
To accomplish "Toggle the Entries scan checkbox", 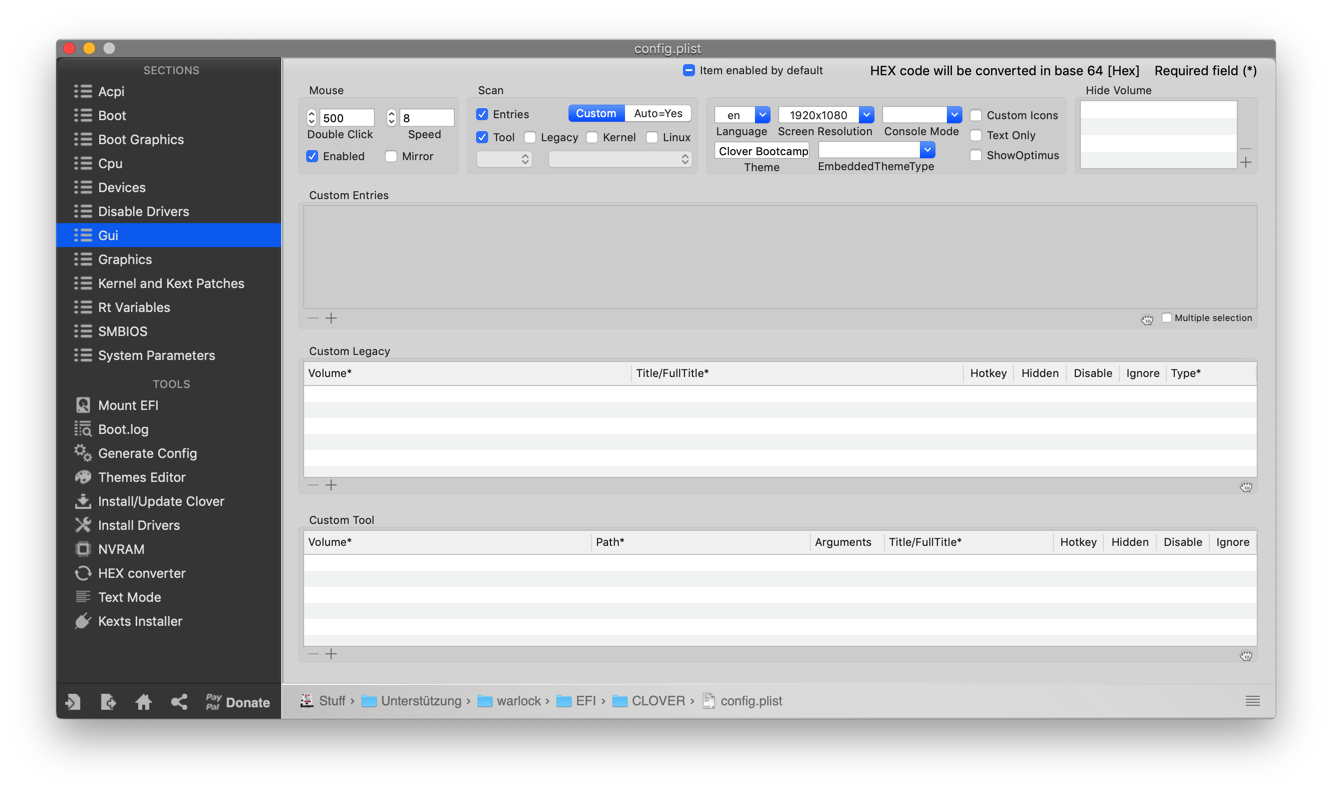I will 482,115.
